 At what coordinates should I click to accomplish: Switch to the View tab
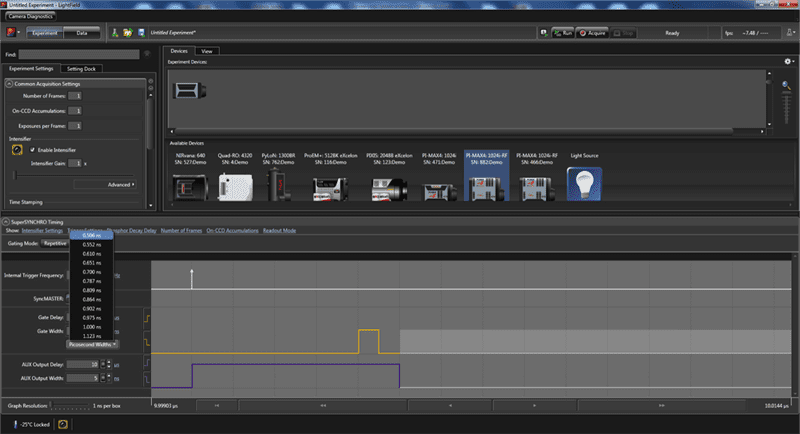click(207, 50)
